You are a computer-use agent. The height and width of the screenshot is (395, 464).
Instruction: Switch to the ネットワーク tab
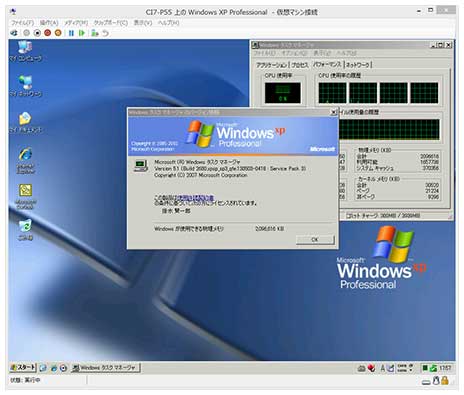point(358,65)
